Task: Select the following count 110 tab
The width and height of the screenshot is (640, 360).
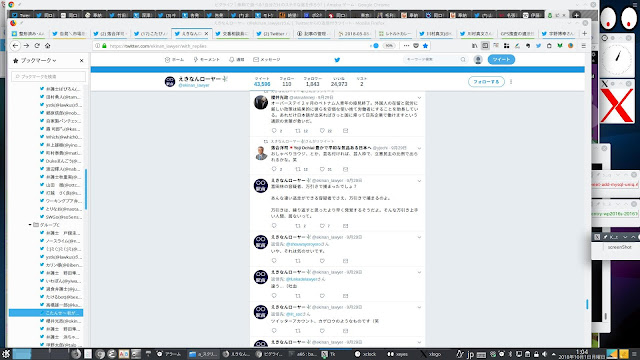Action: [x=287, y=82]
